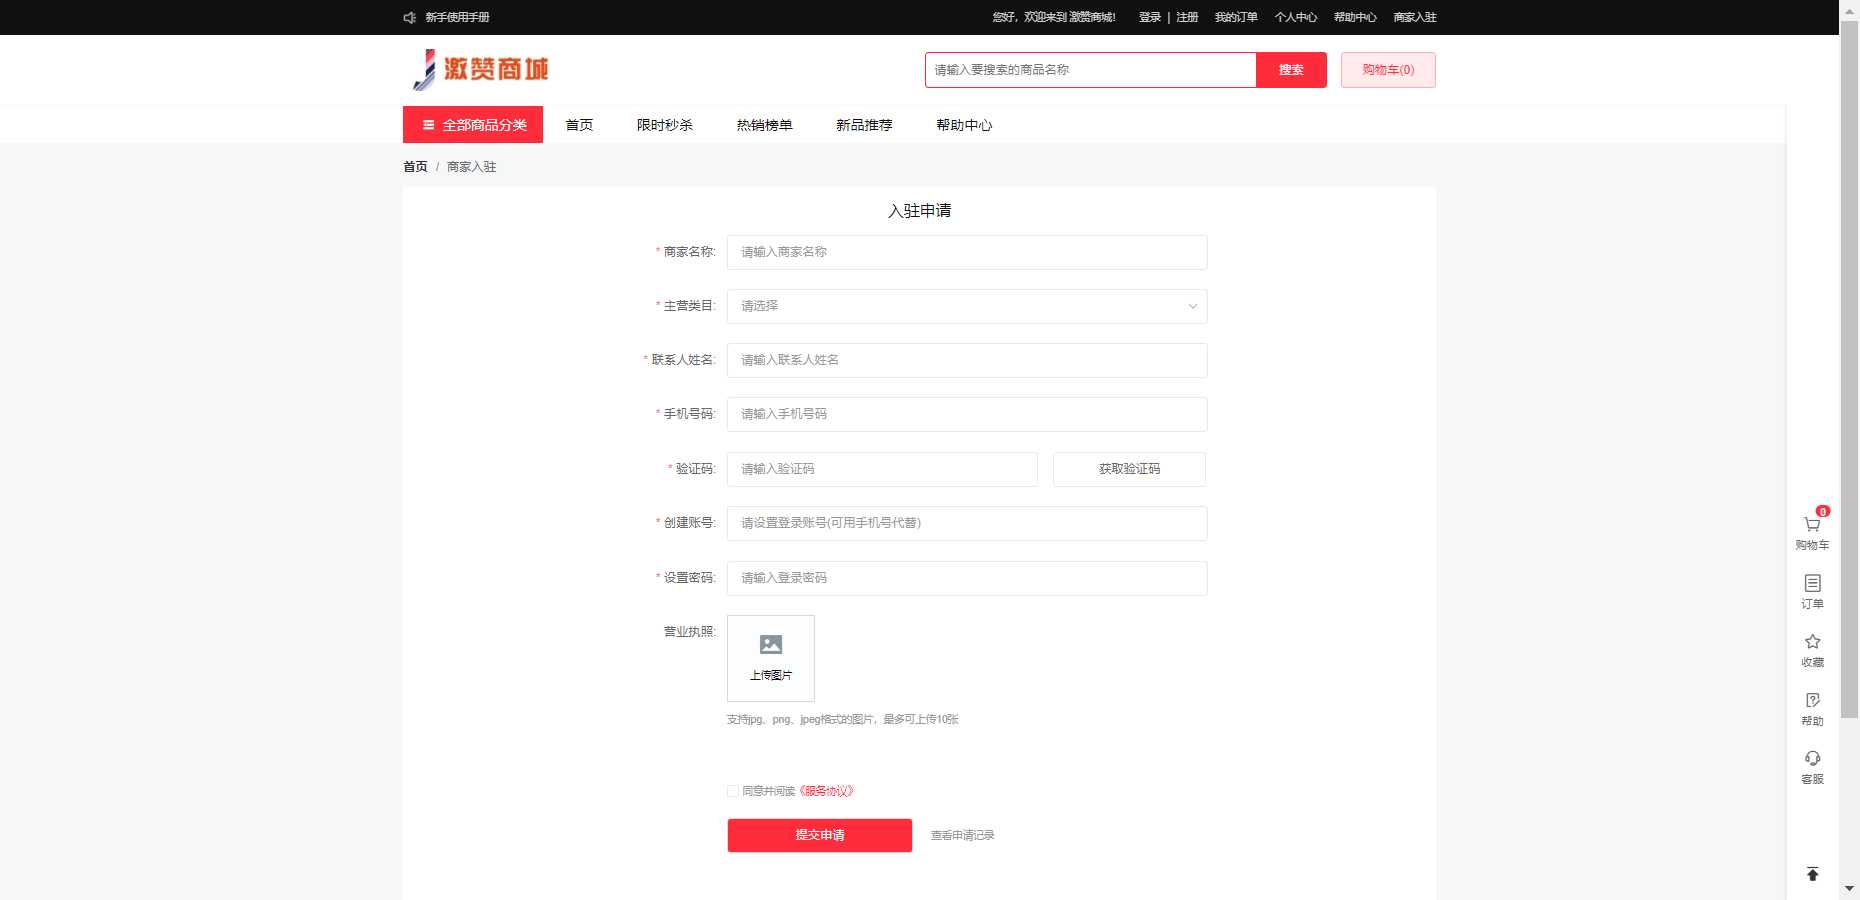Expand the 全部商品分类 category menu
This screenshot has height=900, width=1860.
[x=473, y=125]
